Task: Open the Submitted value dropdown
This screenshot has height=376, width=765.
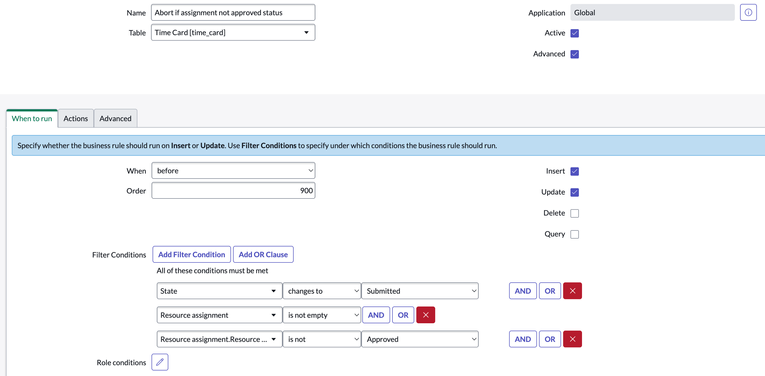Action: click(420, 291)
